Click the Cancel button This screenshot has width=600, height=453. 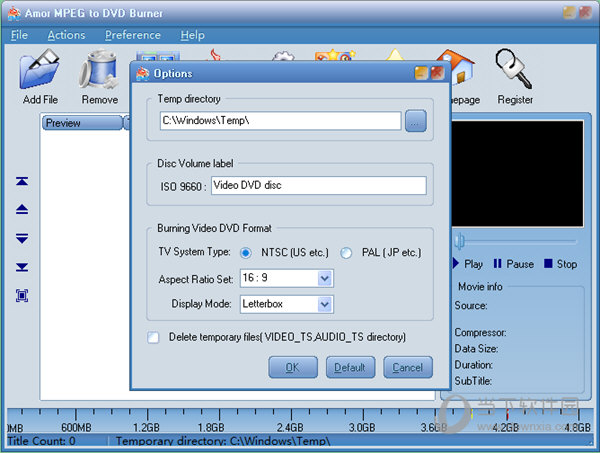408,367
